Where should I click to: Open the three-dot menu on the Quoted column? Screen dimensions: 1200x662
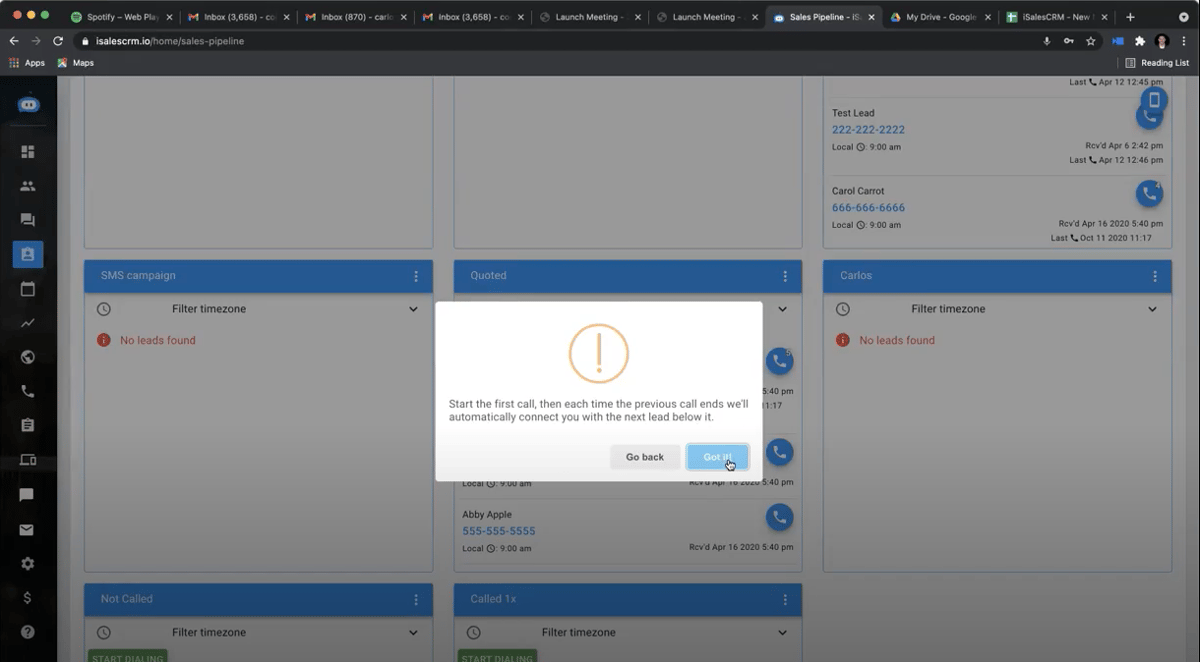tap(786, 276)
